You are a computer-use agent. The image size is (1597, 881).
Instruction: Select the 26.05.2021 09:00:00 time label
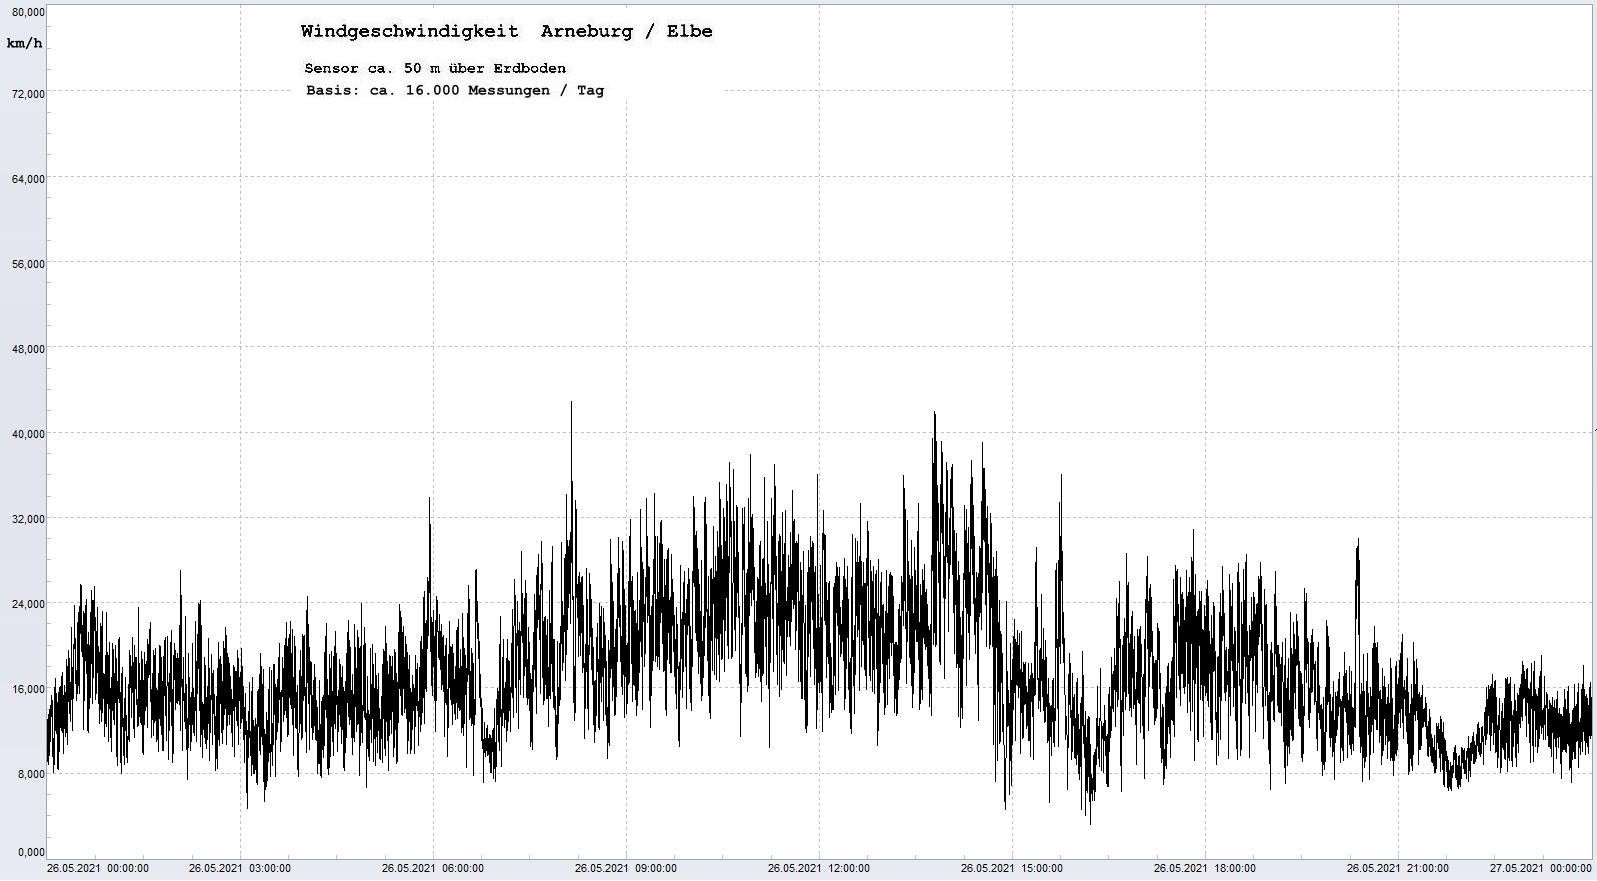click(x=626, y=869)
